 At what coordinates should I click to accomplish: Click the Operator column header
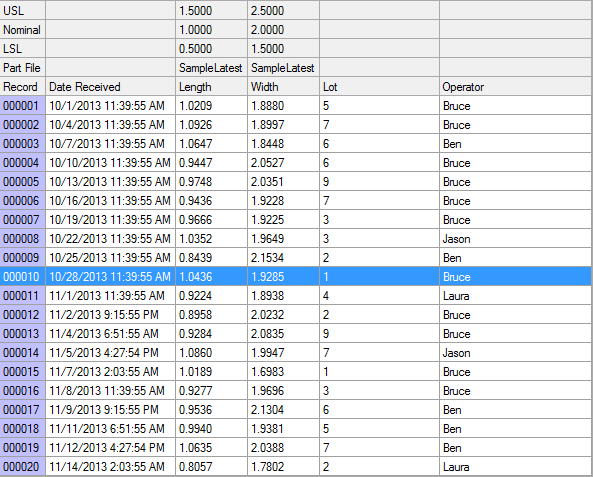click(x=516, y=87)
